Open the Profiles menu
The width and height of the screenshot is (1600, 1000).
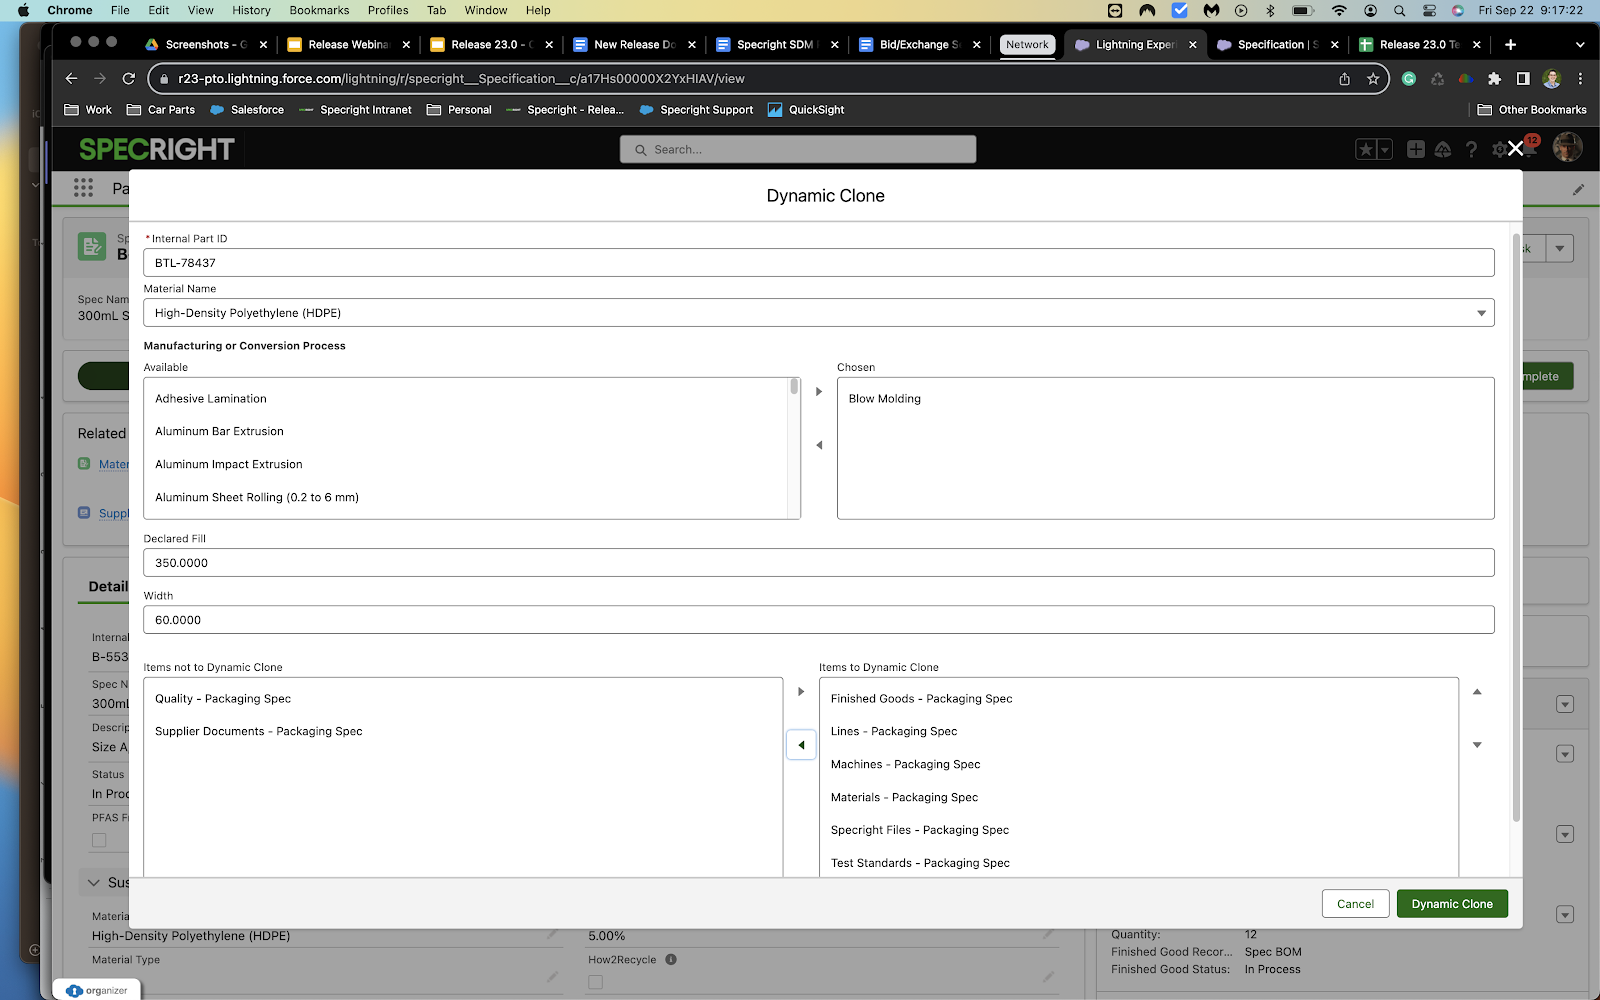point(388,10)
